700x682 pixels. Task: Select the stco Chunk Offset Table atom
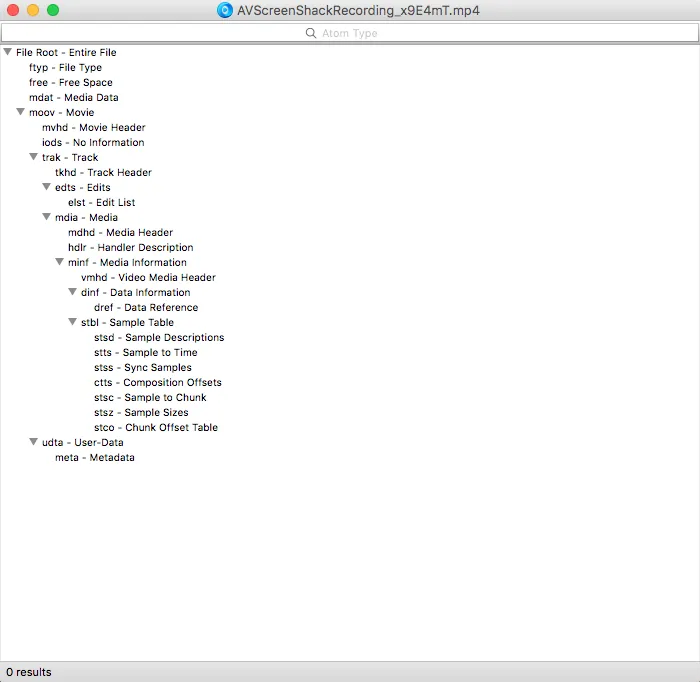[x=155, y=427]
